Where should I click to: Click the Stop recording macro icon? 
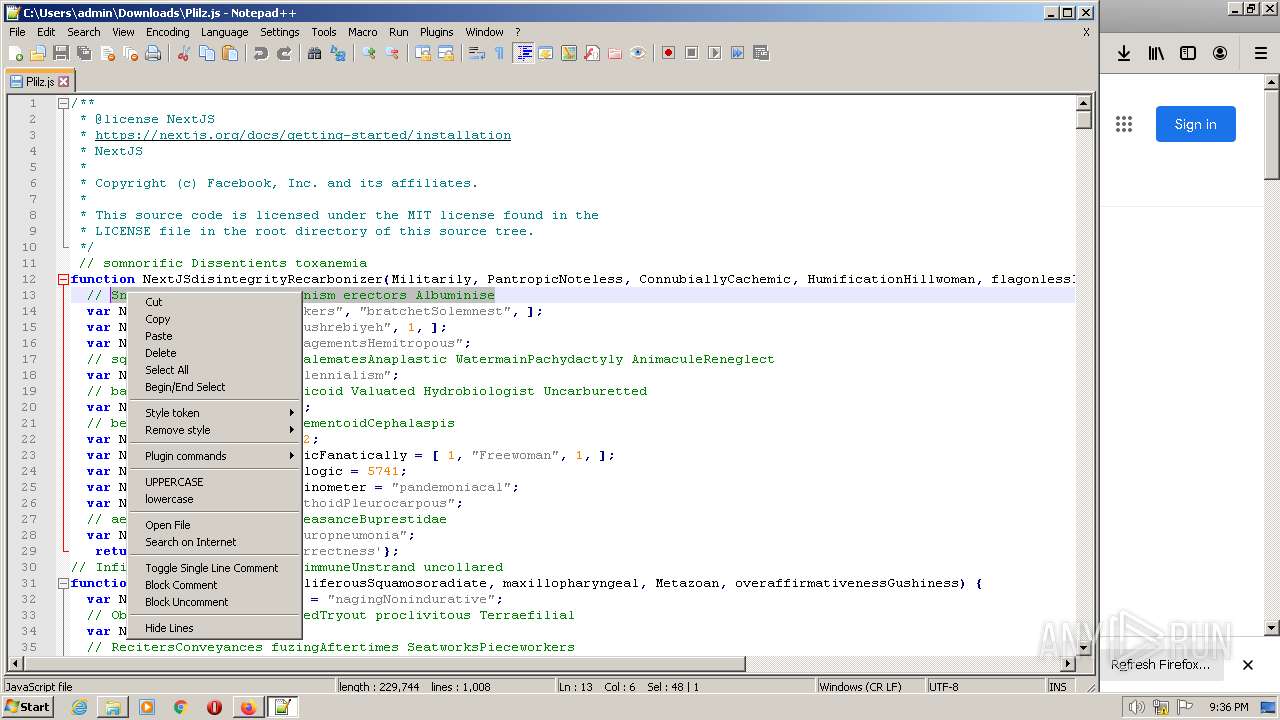[691, 53]
